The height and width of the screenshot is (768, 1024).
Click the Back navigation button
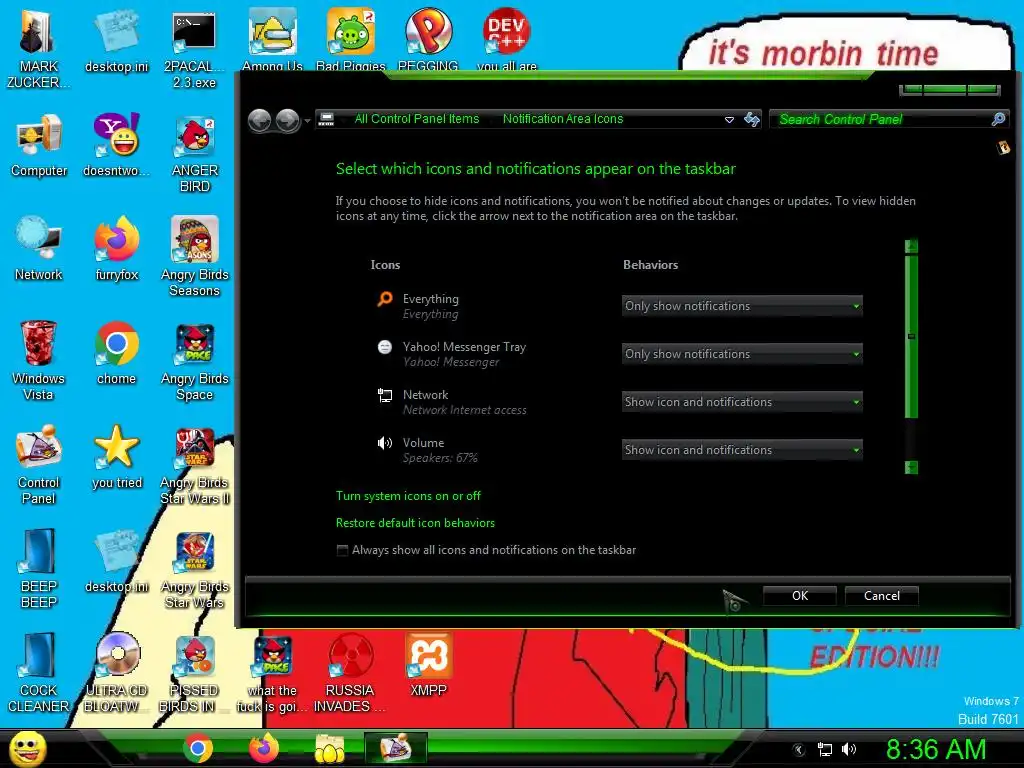point(260,120)
